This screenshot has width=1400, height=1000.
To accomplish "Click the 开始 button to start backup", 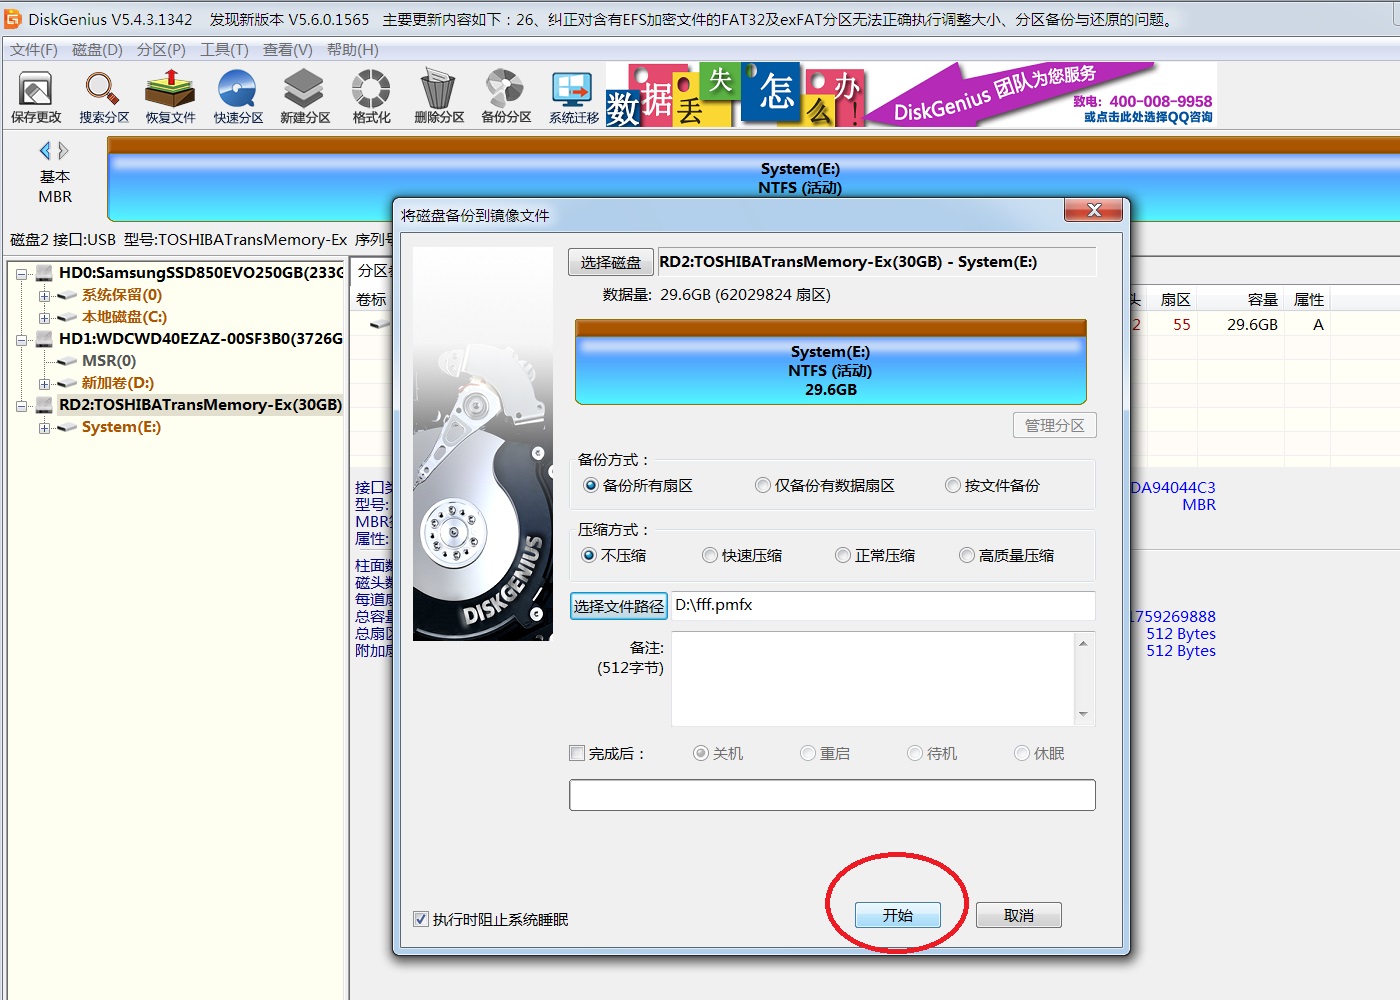I will 897,915.
